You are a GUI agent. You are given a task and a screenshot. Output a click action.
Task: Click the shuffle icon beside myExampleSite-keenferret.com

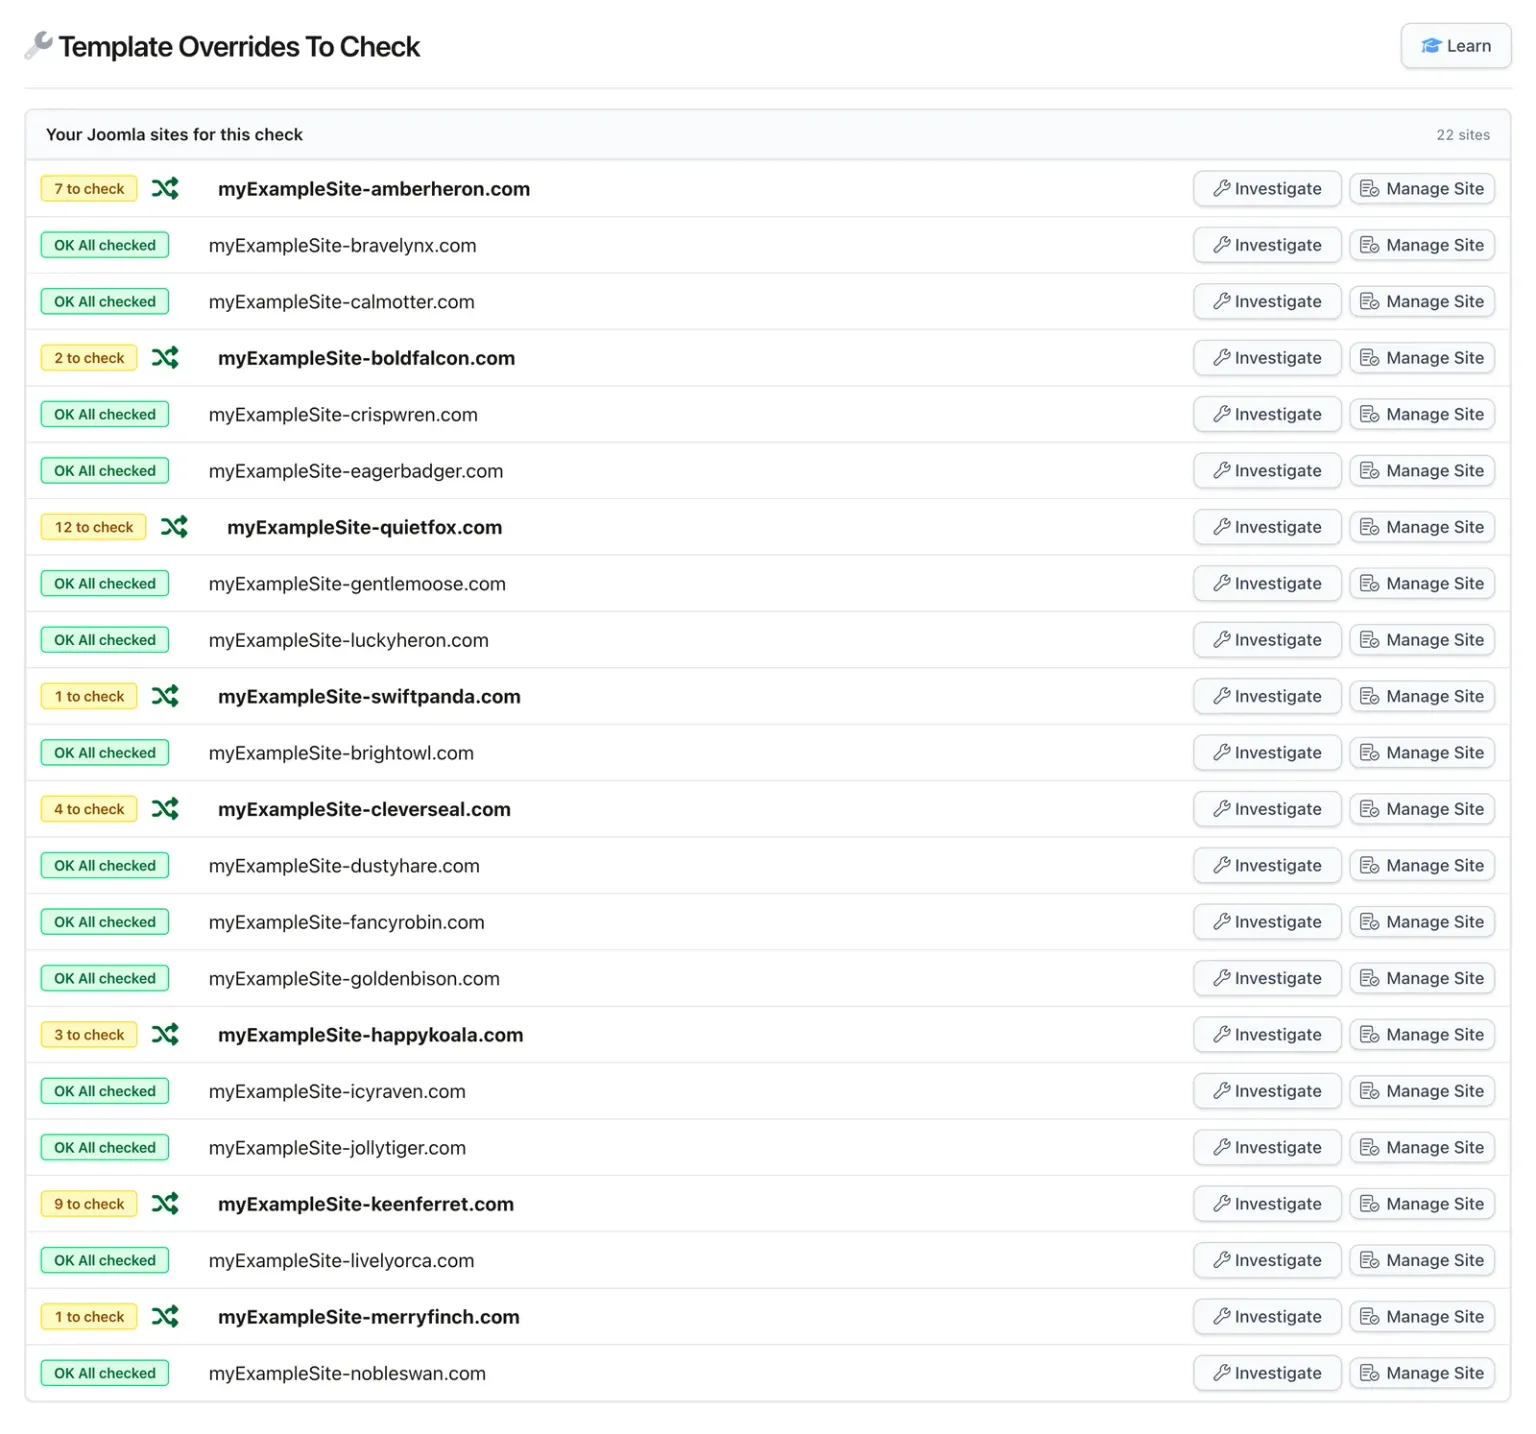pyautogui.click(x=165, y=1203)
